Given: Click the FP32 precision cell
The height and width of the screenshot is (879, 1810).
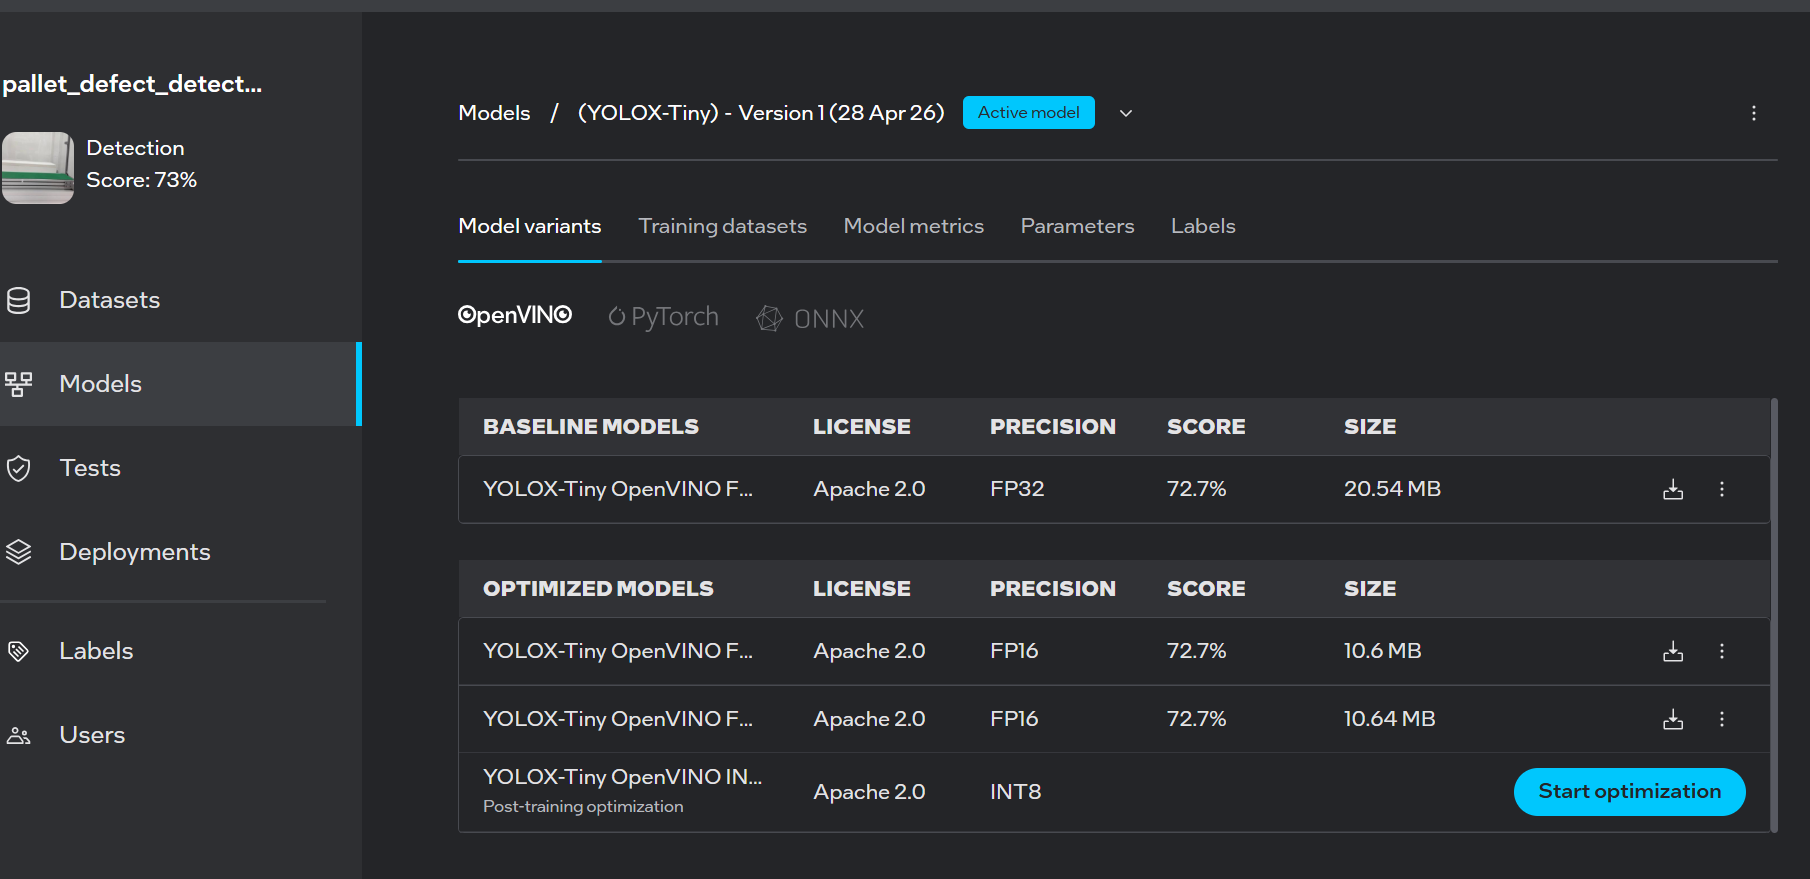Looking at the screenshot, I should [x=1017, y=489].
